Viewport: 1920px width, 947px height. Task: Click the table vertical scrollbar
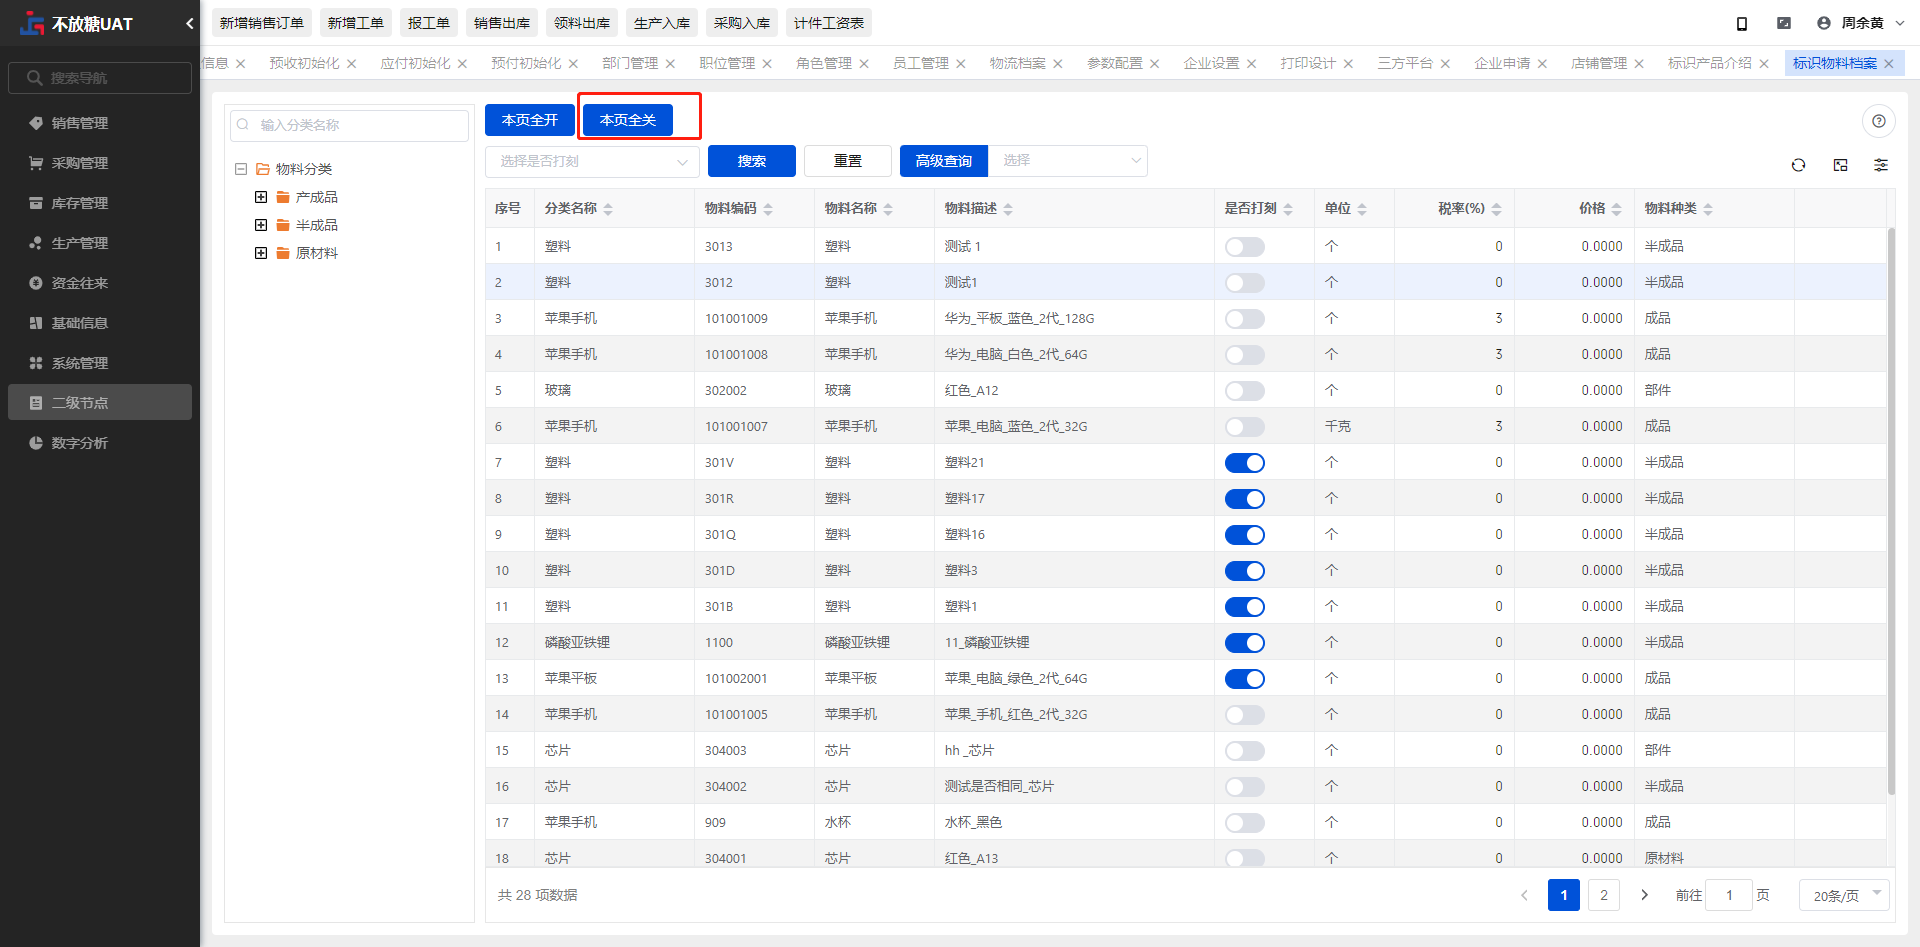coord(1891,510)
